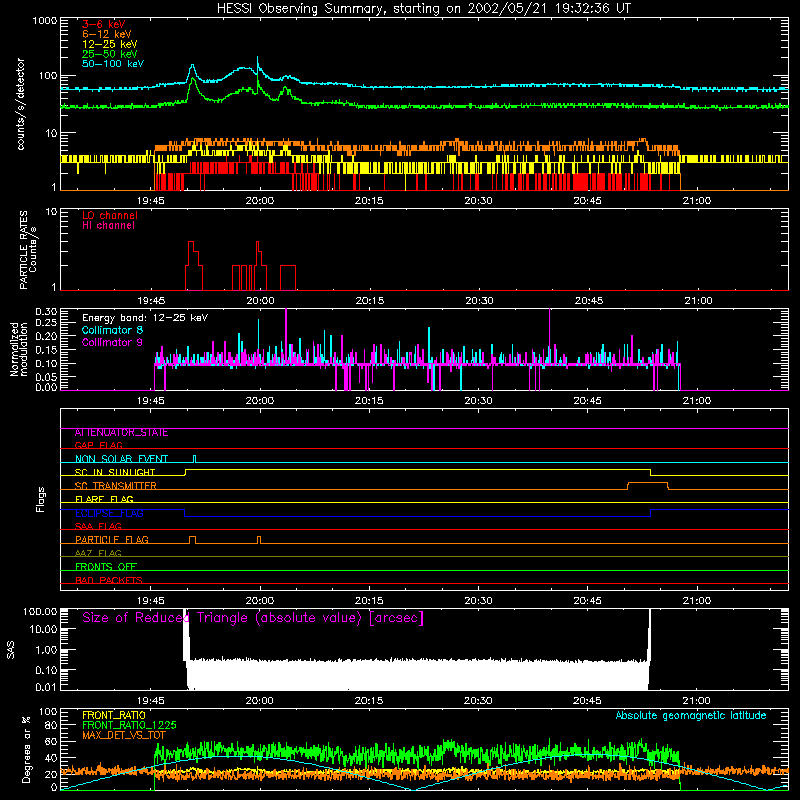Select the BAD_PACKETS flag label
800x800 pixels.
[x=108, y=581]
